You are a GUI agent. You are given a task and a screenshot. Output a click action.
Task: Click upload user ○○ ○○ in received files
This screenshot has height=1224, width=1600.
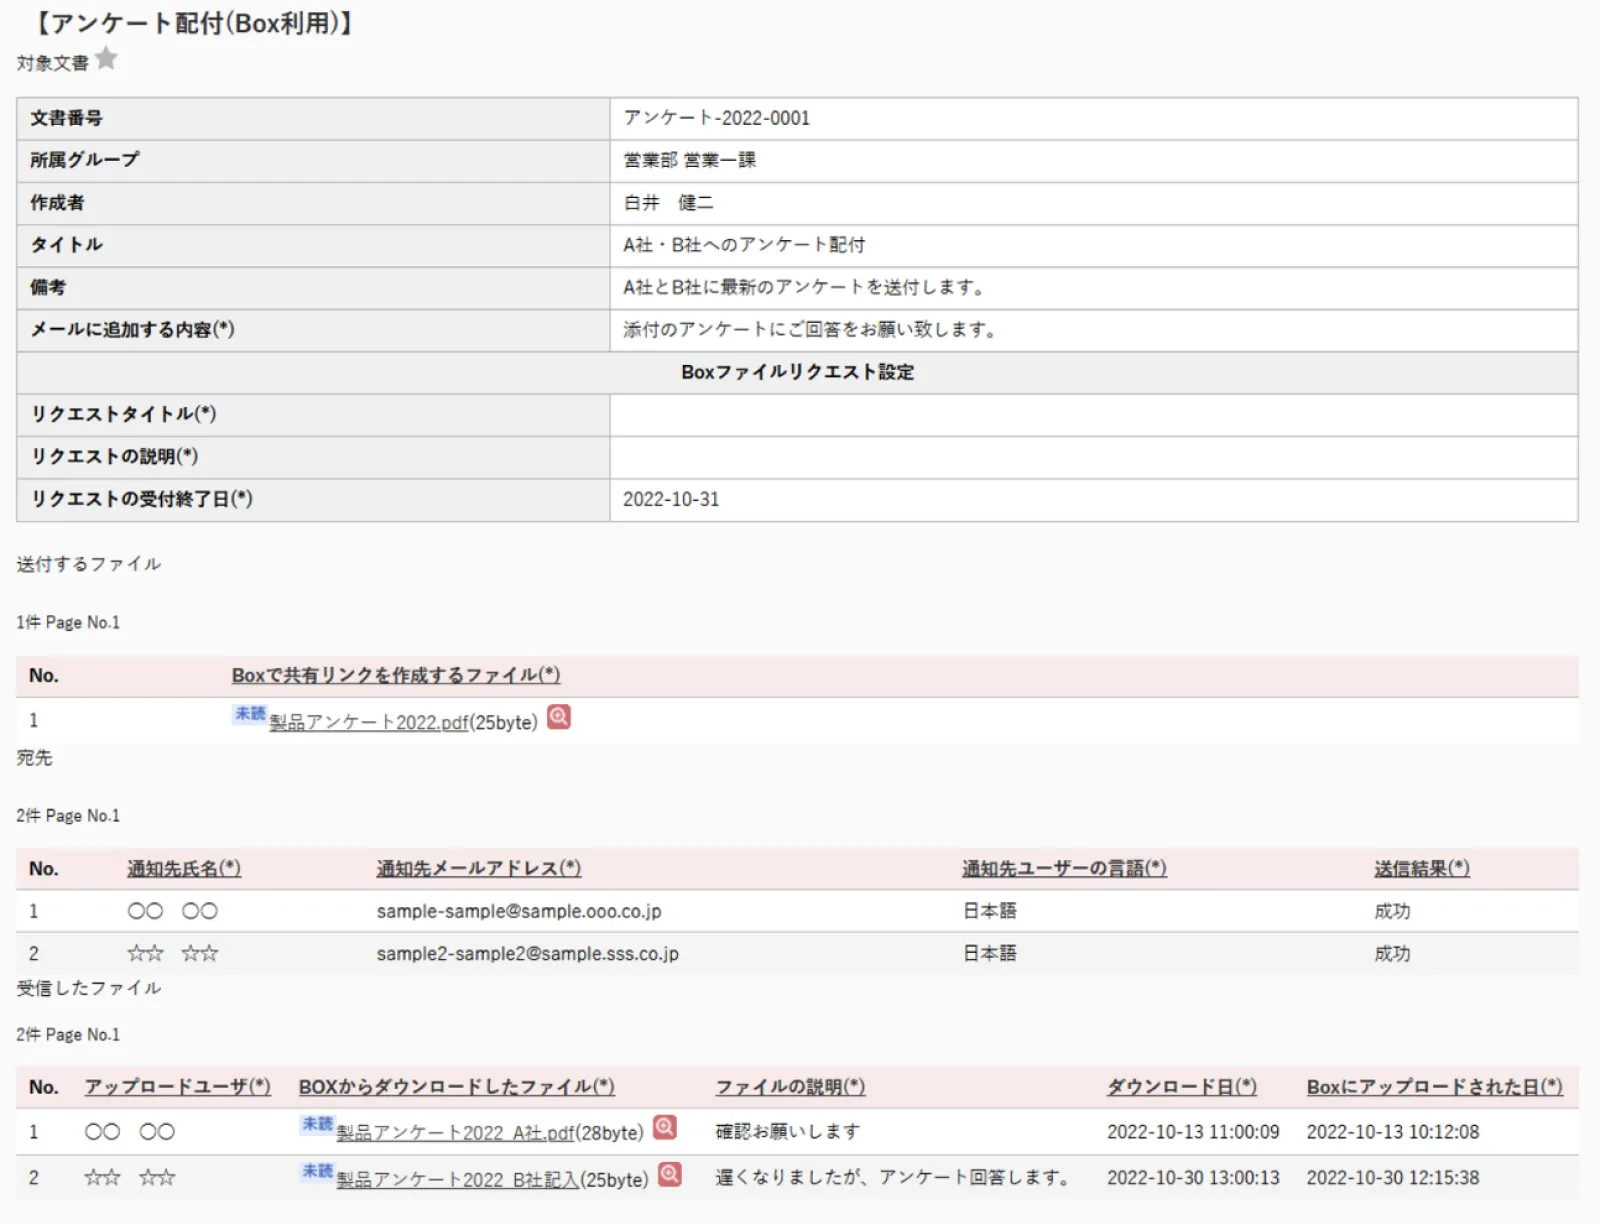coord(130,1132)
